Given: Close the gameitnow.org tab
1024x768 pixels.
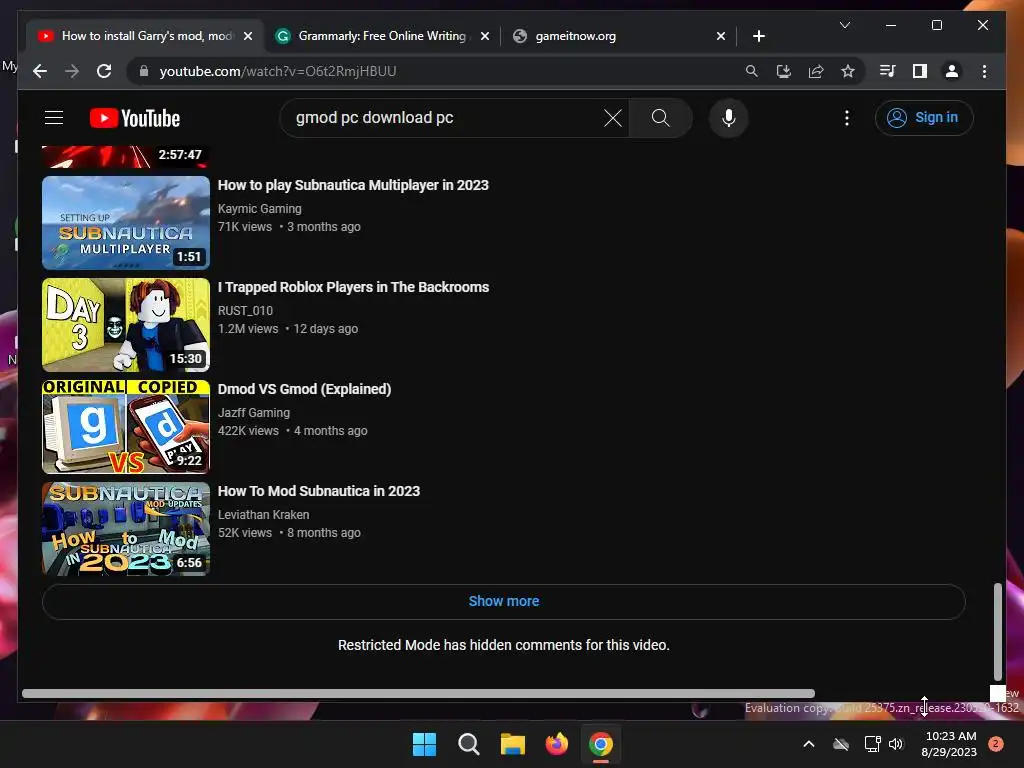Looking at the screenshot, I should click(x=720, y=37).
